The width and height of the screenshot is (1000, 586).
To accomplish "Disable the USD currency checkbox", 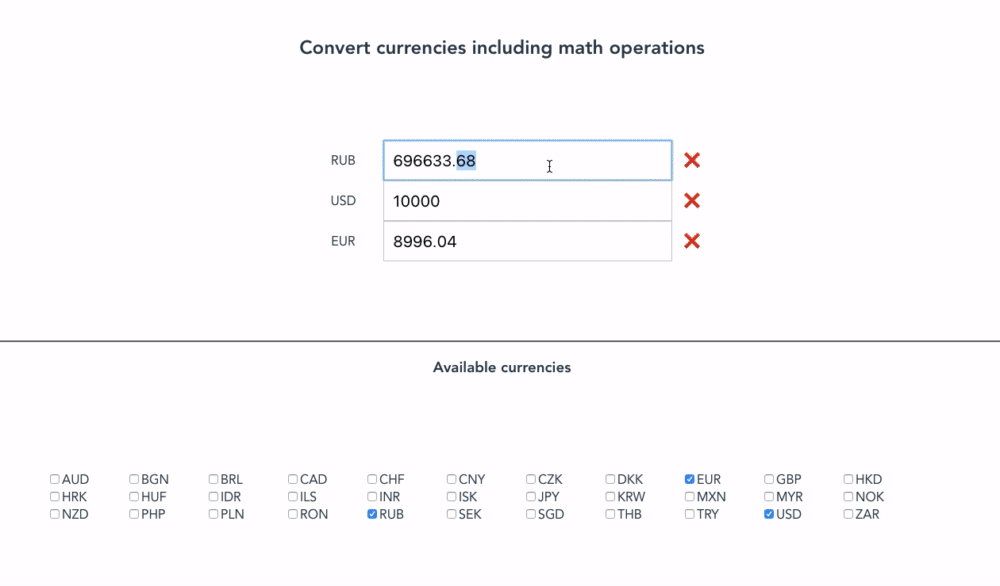I will point(768,514).
